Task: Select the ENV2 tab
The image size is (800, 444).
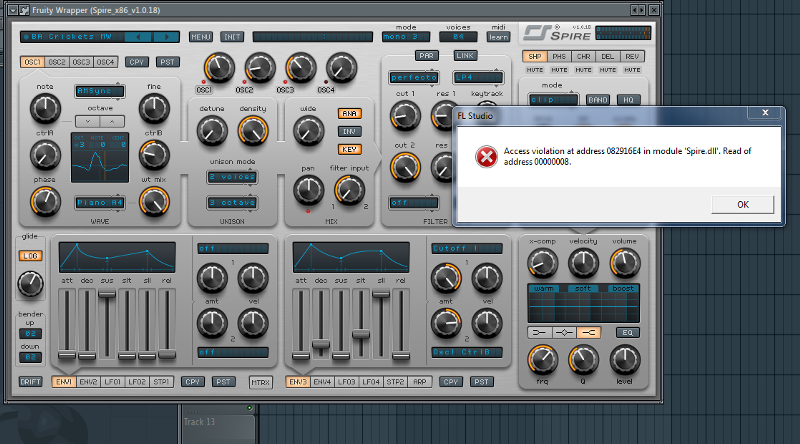Action: [88, 382]
